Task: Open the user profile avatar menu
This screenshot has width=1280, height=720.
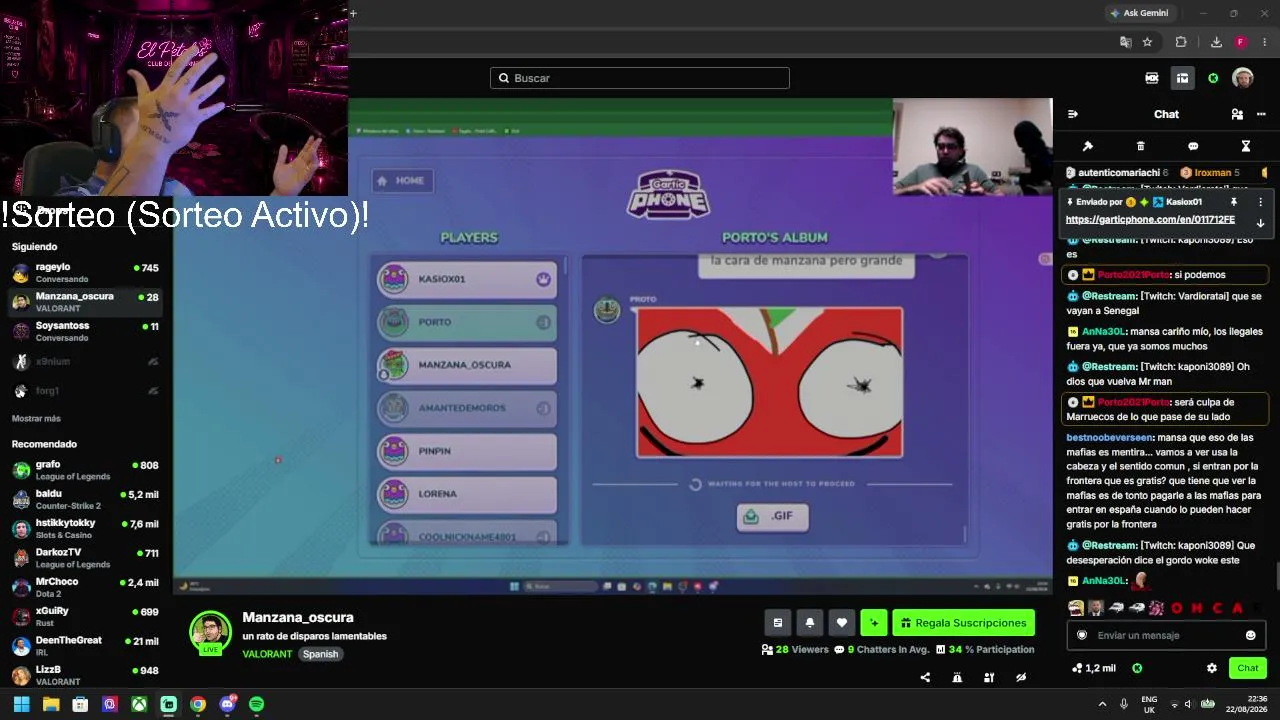Action: [1243, 78]
